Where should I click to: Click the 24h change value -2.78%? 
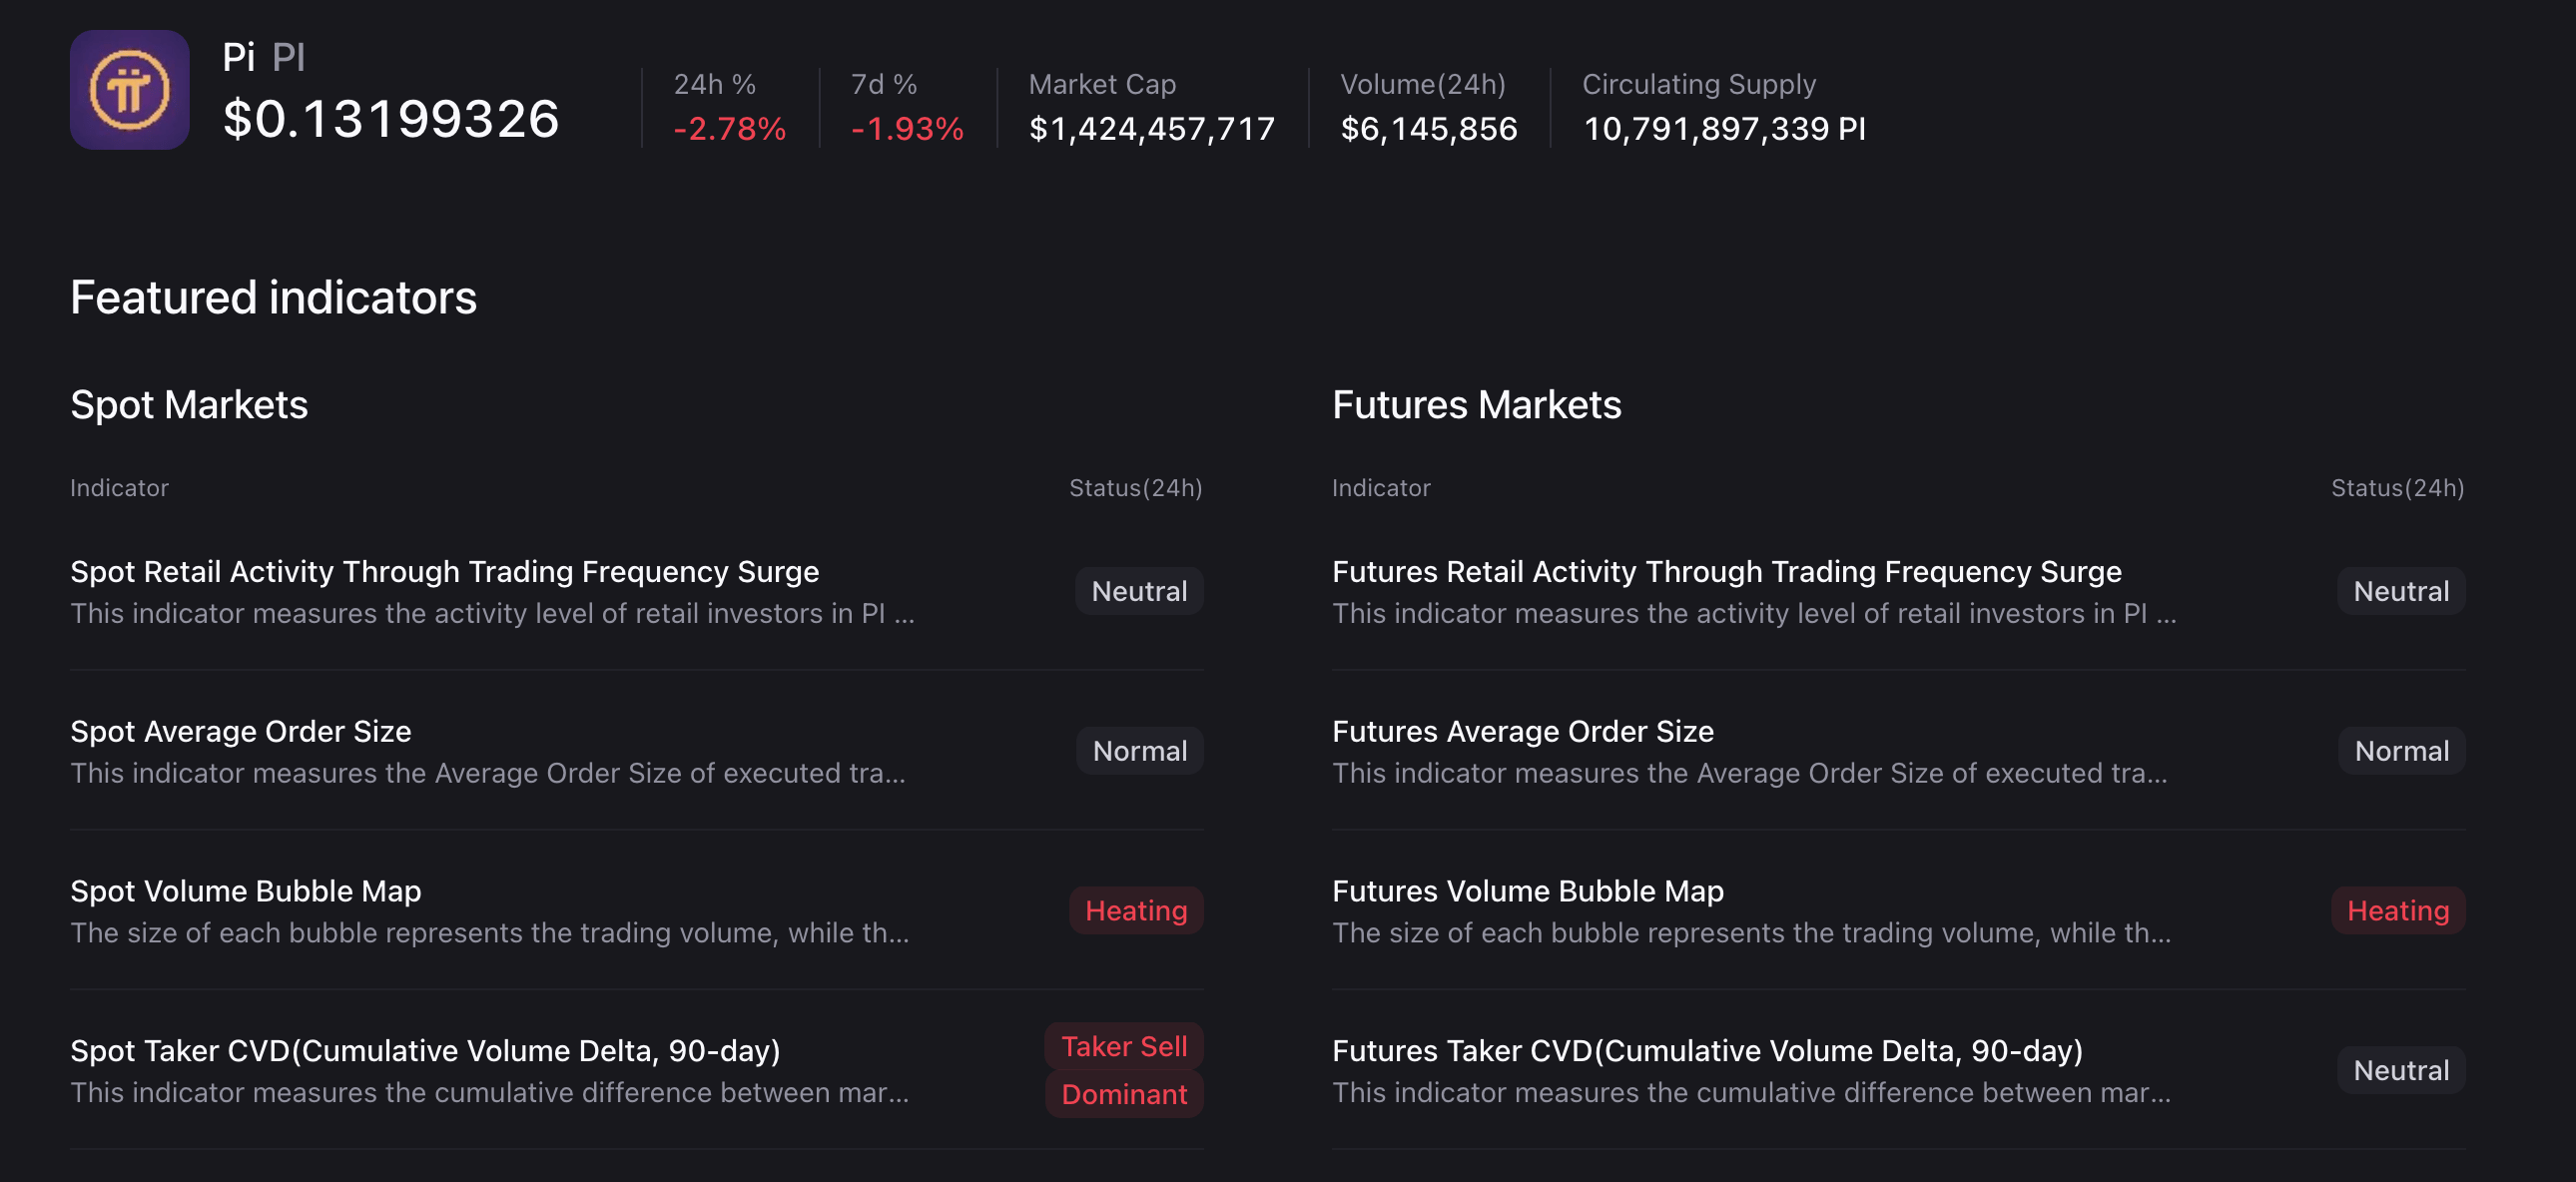(x=729, y=129)
